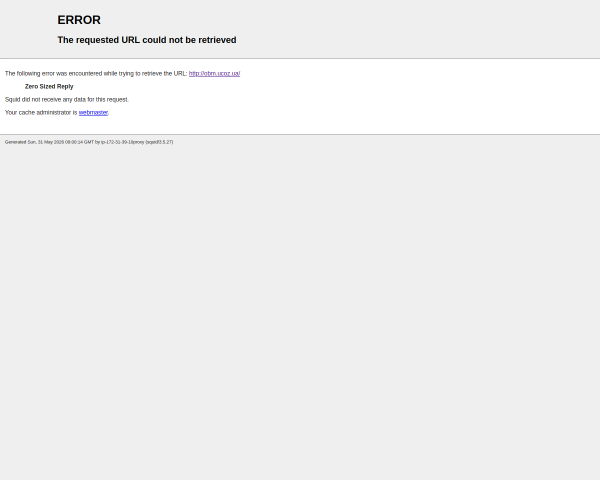Click the word 'requested' in the subheading

[98, 40]
